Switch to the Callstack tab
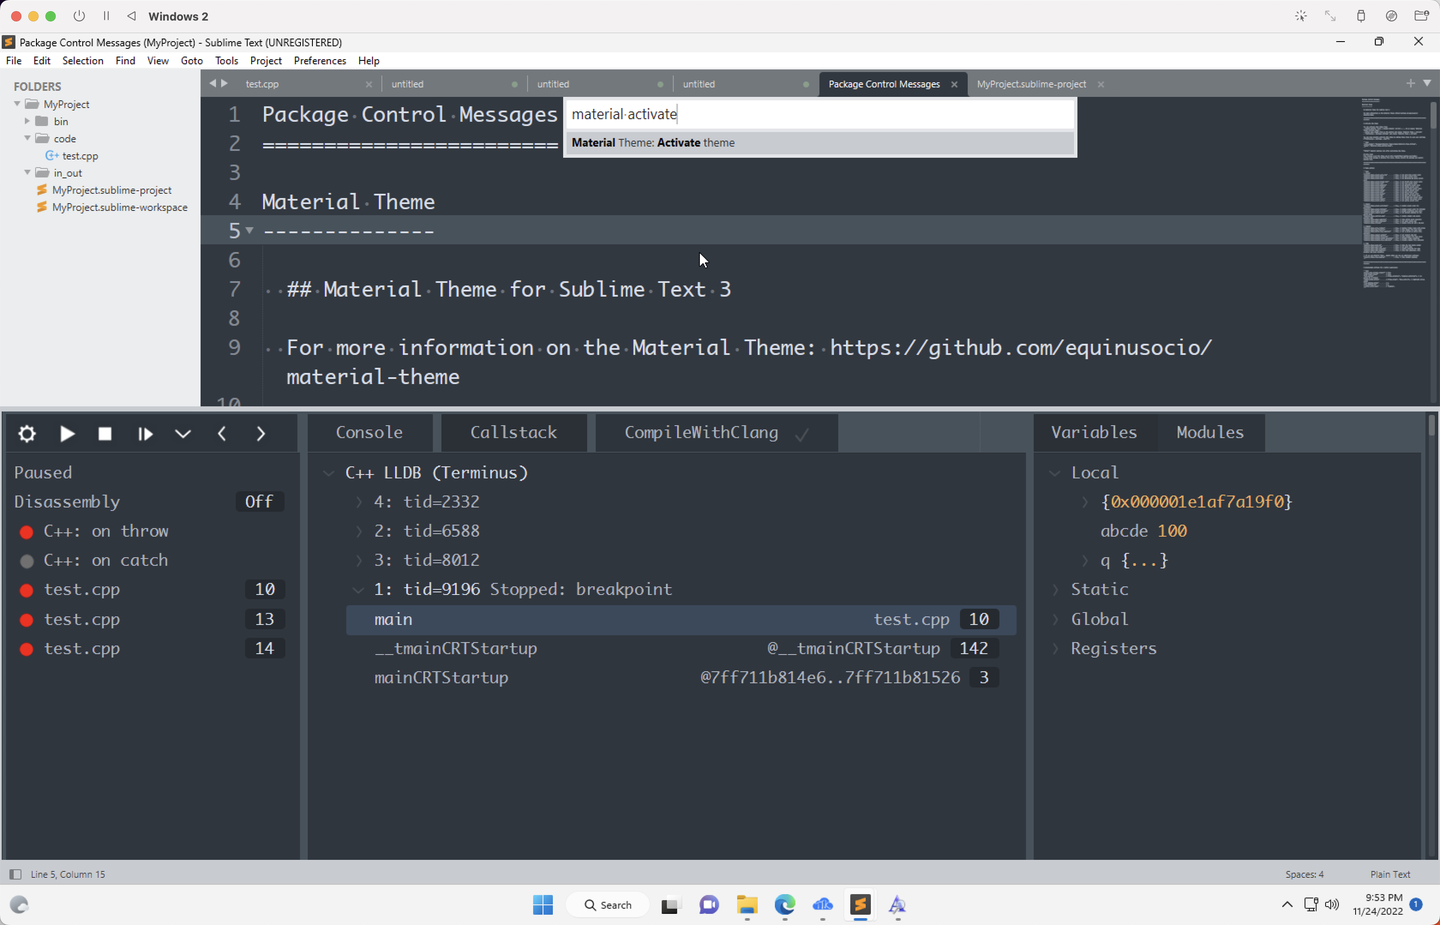Screen dimensions: 1440x925 pos(514,432)
